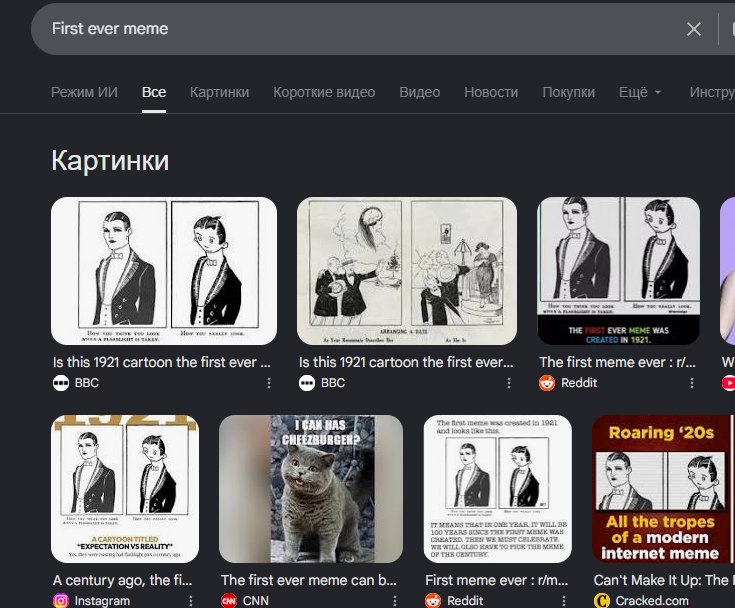Image resolution: width=735 pixels, height=608 pixels.
Task: Switch to the Новости tab
Action: coord(491,92)
